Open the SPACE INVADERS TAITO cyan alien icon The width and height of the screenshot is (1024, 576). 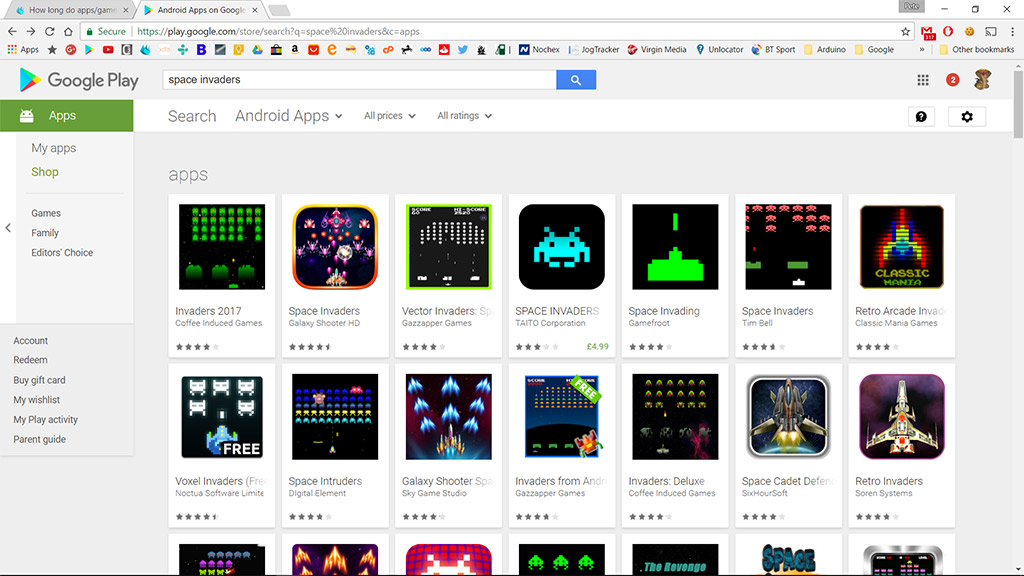[562, 247]
